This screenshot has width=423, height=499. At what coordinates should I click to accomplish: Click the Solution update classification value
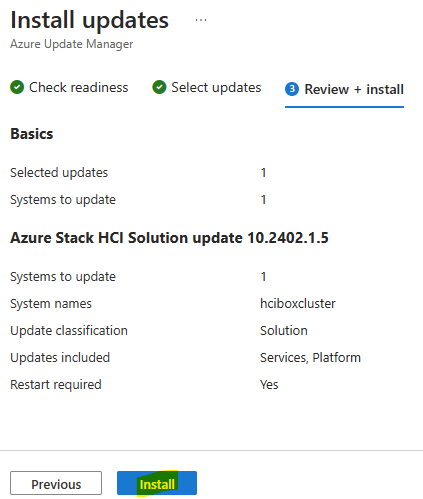pyautogui.click(x=284, y=331)
